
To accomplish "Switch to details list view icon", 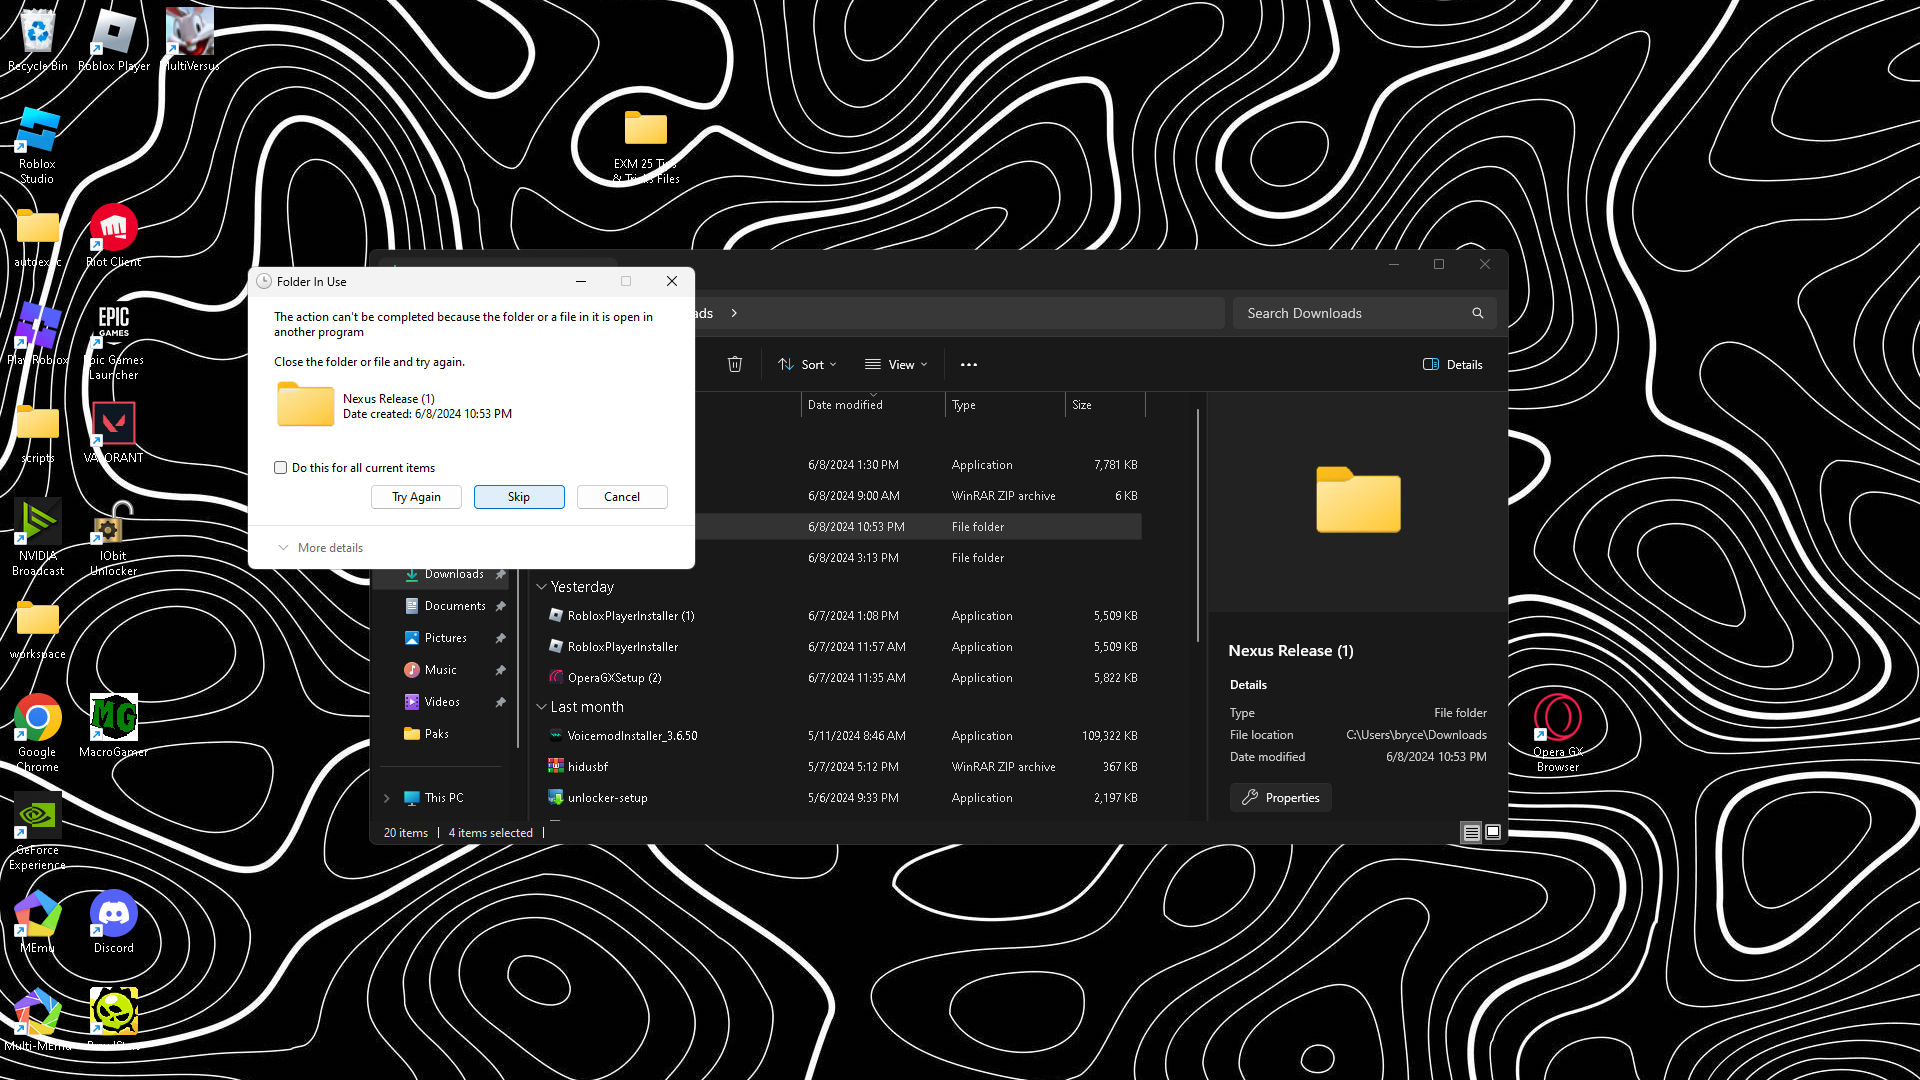I will click(x=1471, y=832).
